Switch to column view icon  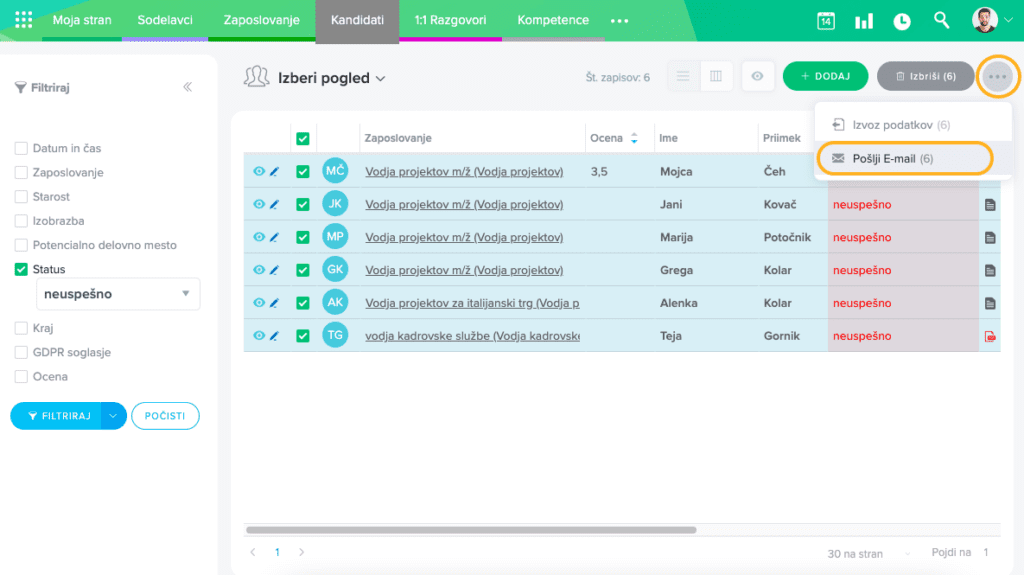[716, 76]
